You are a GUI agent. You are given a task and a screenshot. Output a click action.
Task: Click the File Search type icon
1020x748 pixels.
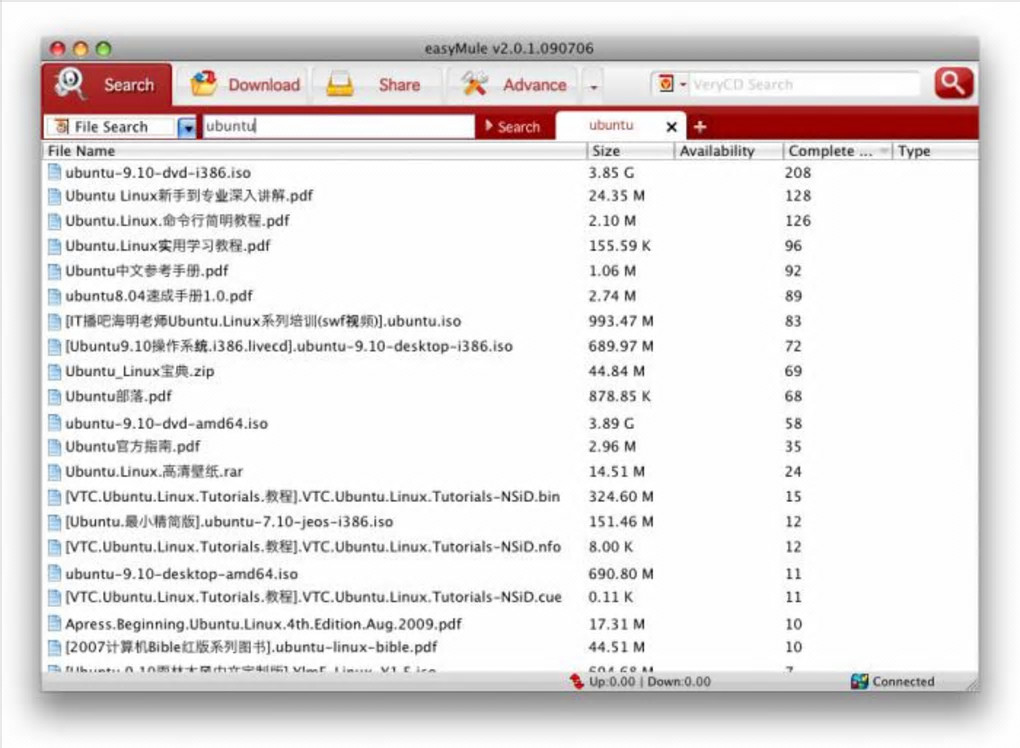pos(62,126)
